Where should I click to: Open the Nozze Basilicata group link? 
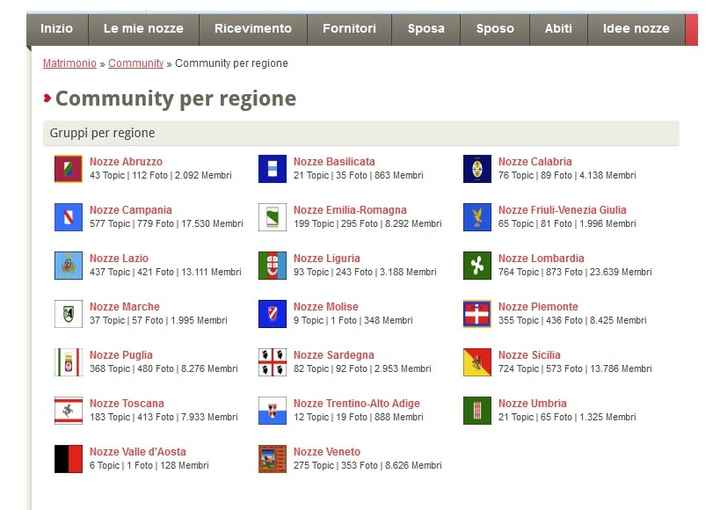pyautogui.click(x=334, y=162)
